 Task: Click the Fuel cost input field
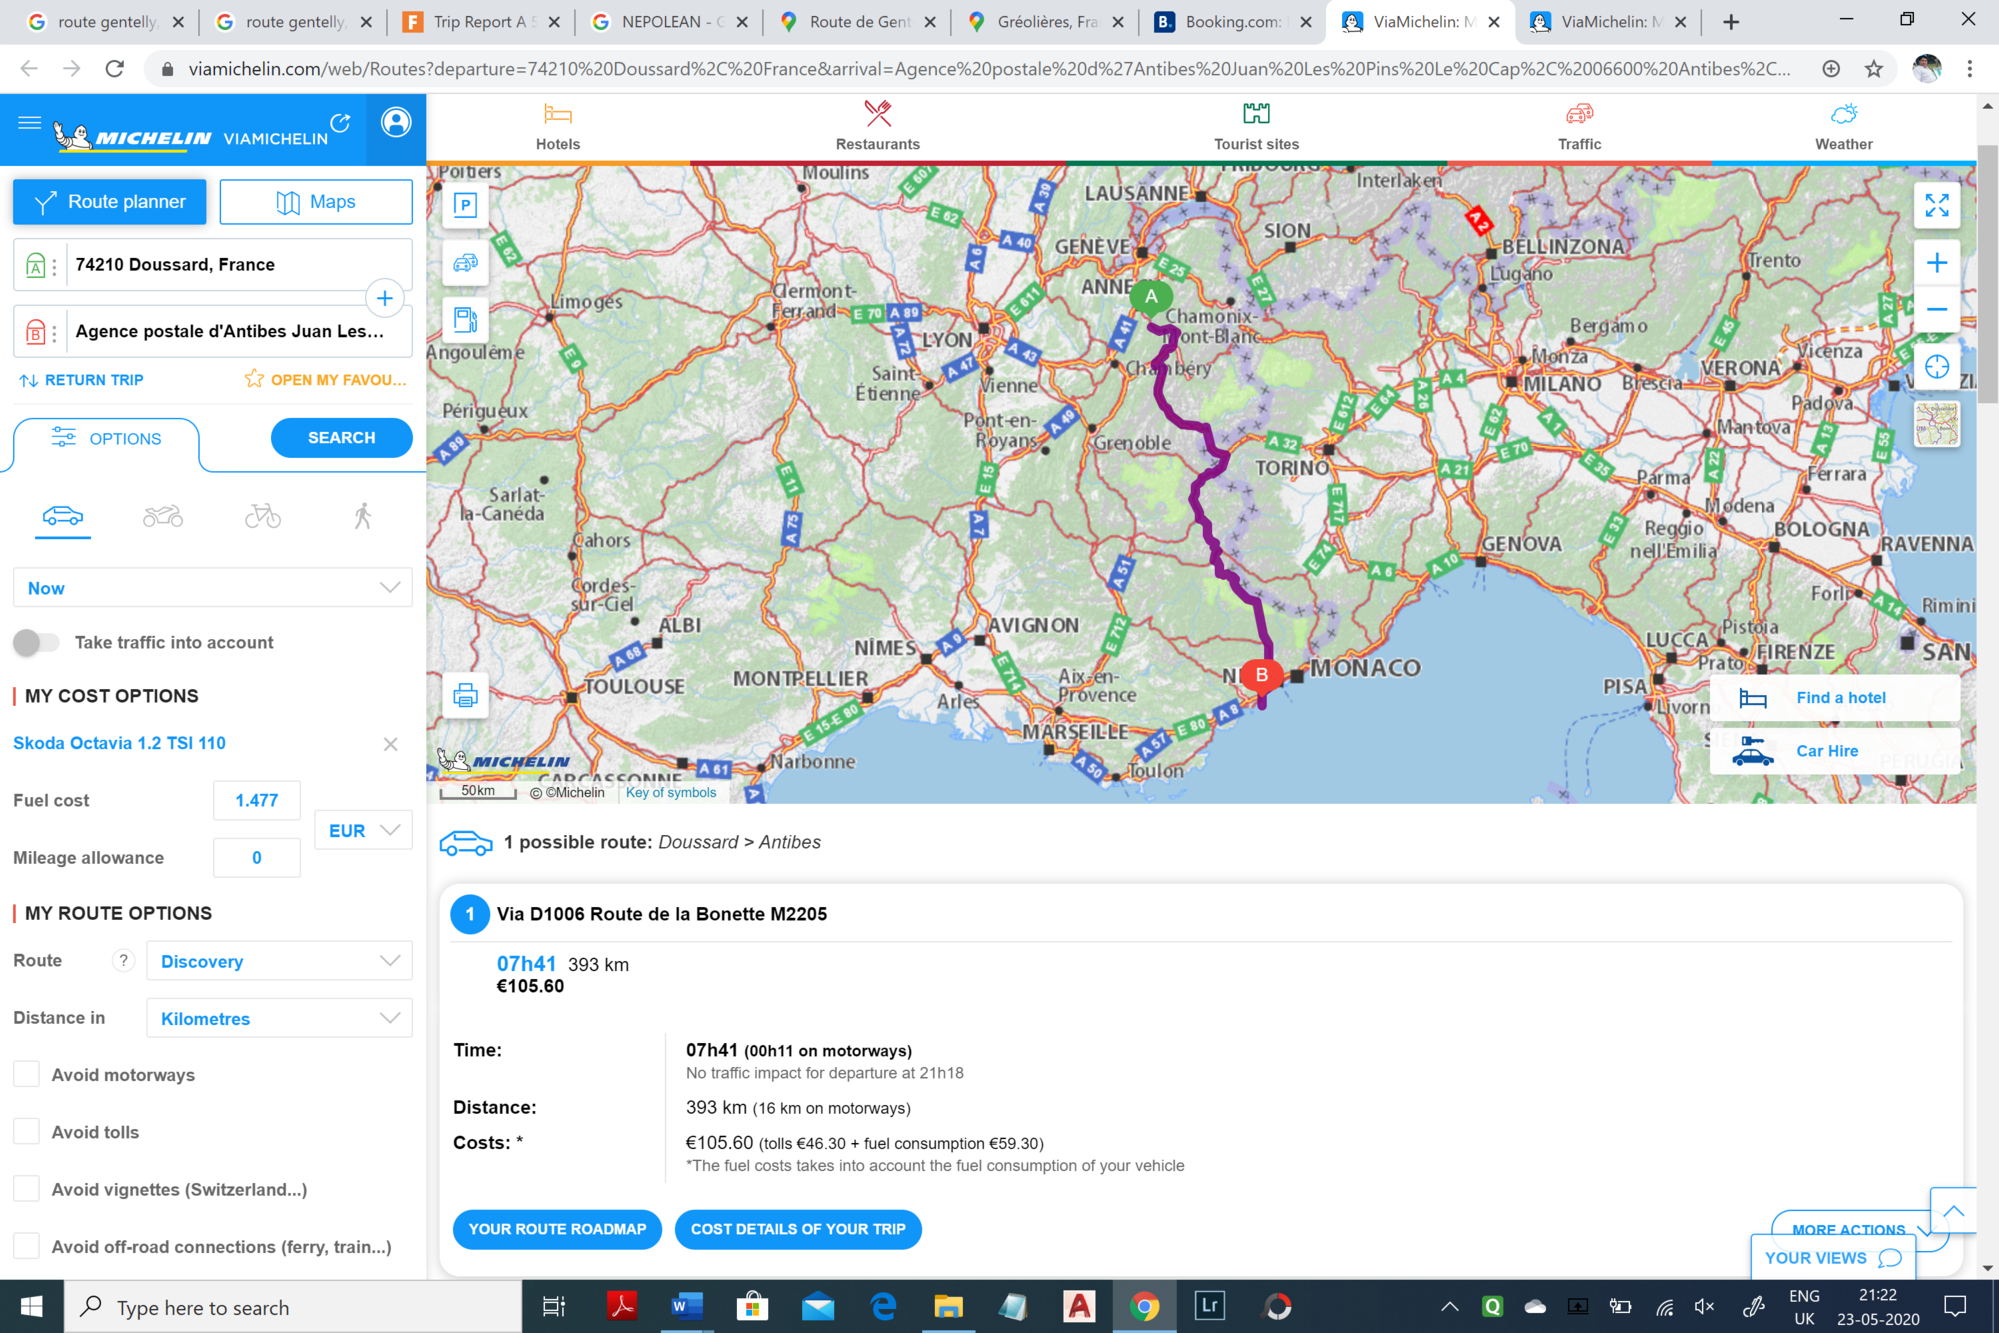pos(257,800)
